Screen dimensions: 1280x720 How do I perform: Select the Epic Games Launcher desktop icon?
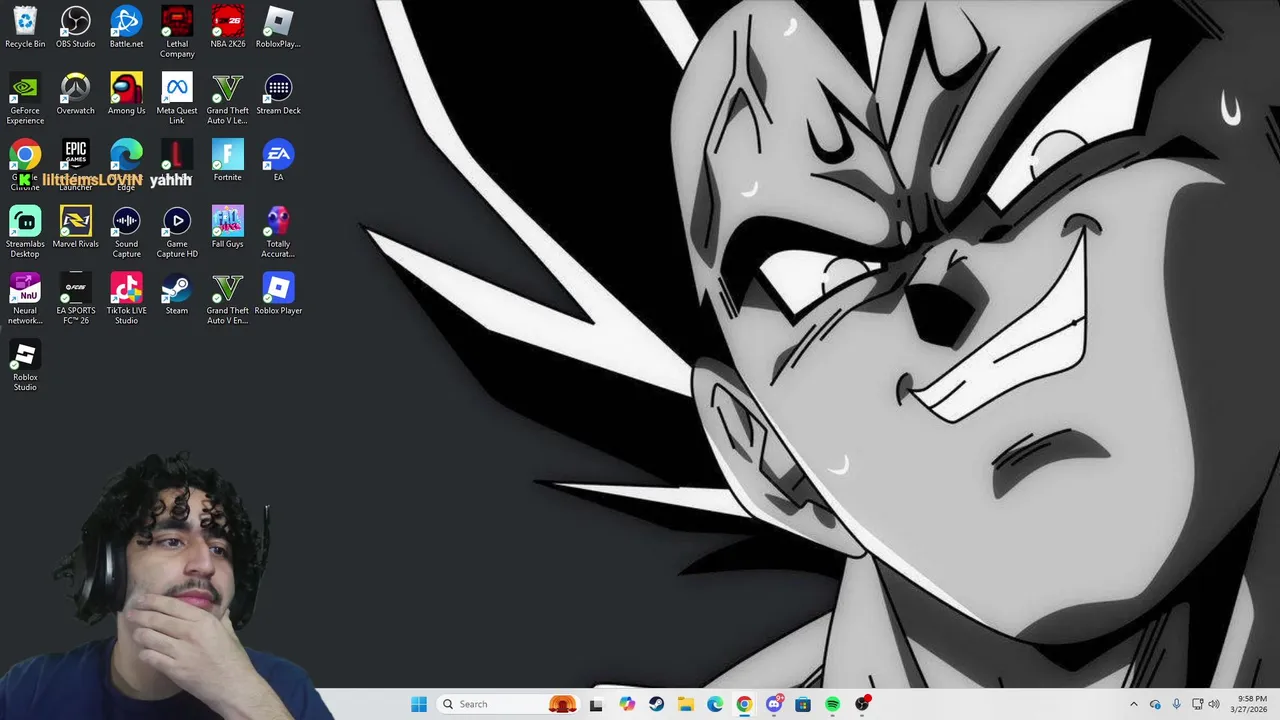(76, 165)
